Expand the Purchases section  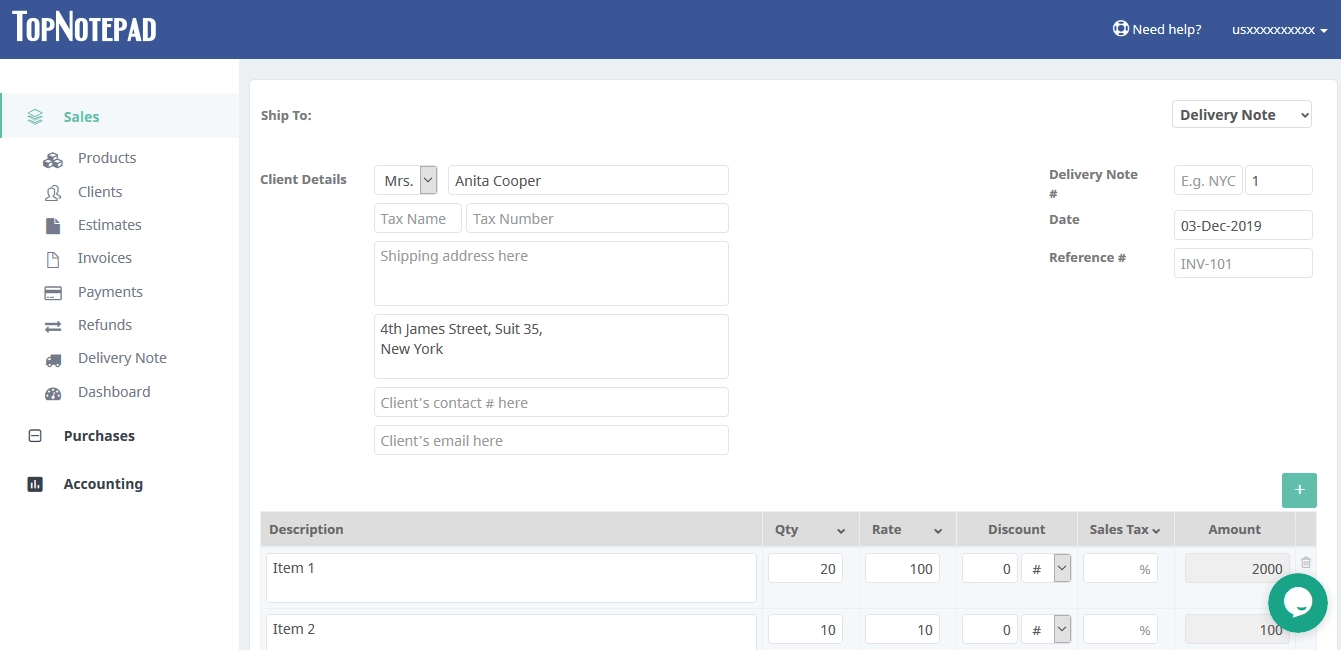(x=98, y=435)
